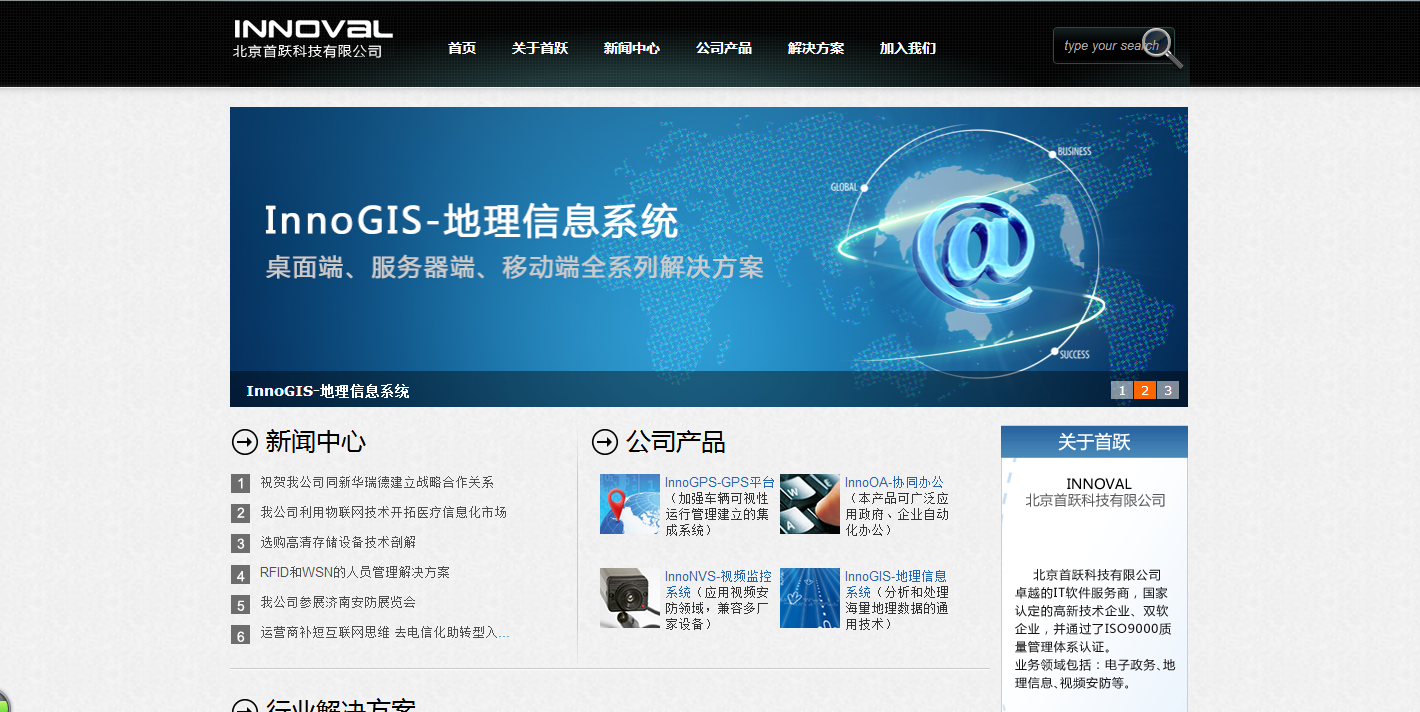Click number 1 badge in news list
Screen dimensions: 1420x712
pos(240,484)
